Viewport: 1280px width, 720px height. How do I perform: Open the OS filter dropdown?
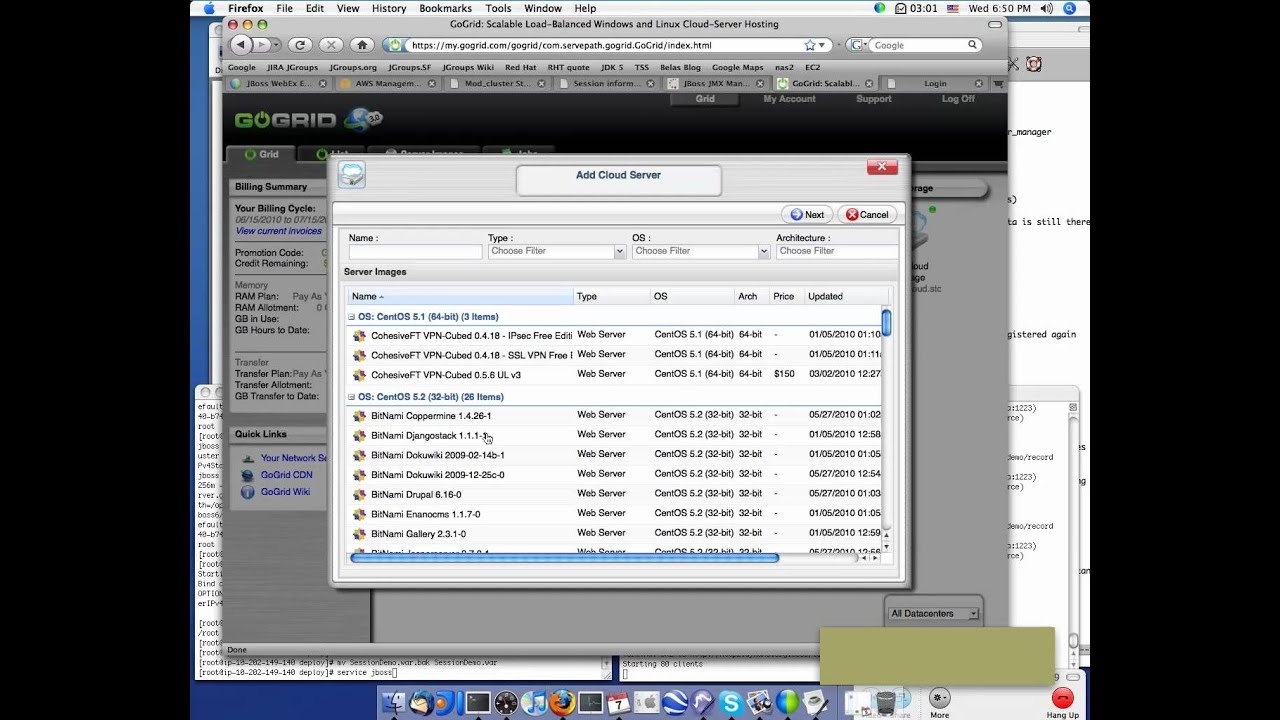point(763,252)
